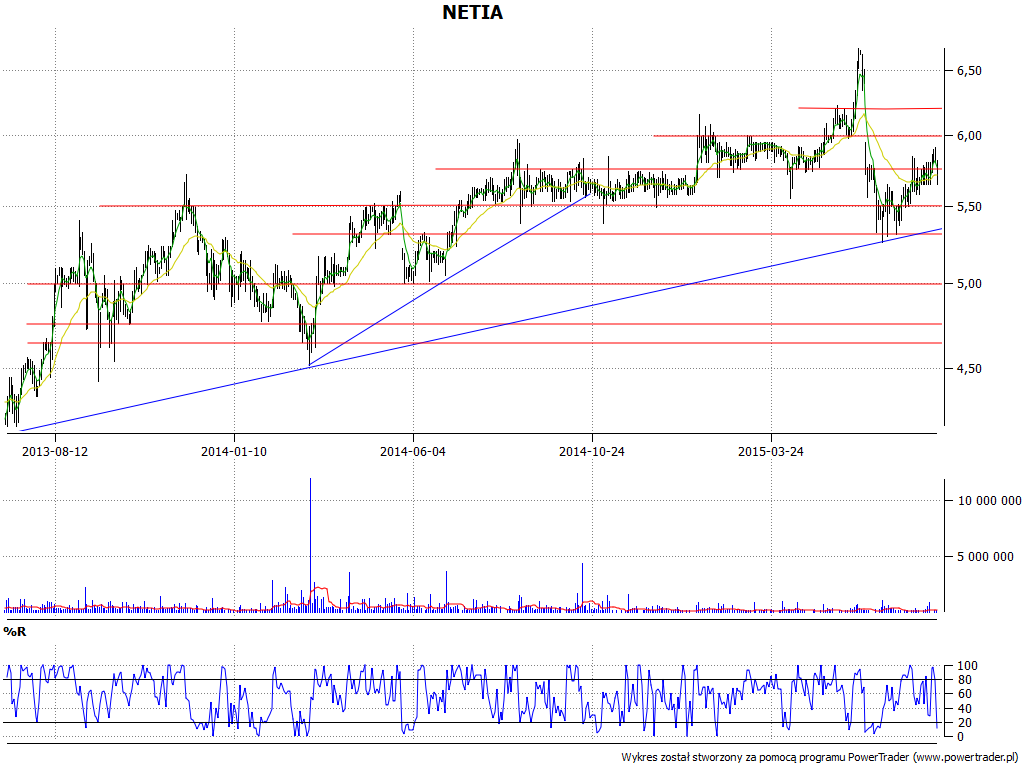
Task: Click the NETIA chart title
Action: click(473, 12)
